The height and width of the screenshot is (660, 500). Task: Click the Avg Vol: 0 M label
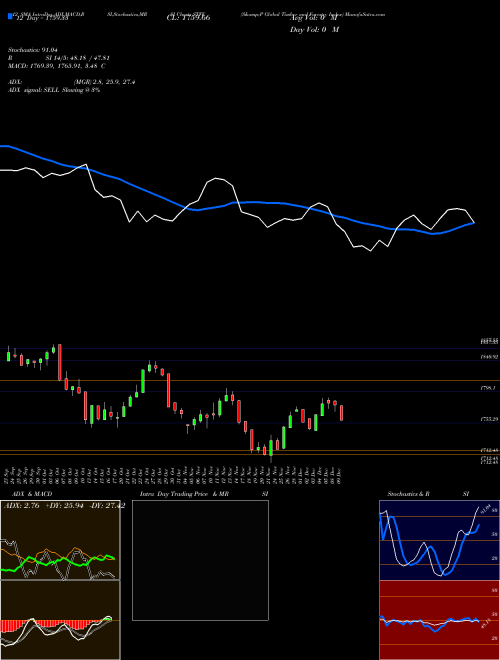313,18
